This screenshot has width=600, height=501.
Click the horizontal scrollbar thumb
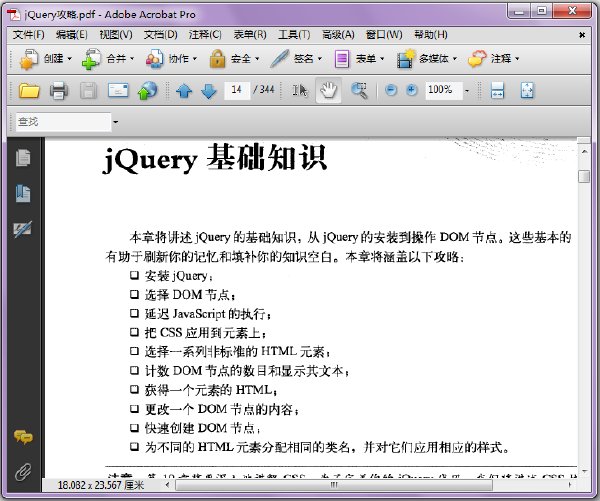[x=334, y=485]
